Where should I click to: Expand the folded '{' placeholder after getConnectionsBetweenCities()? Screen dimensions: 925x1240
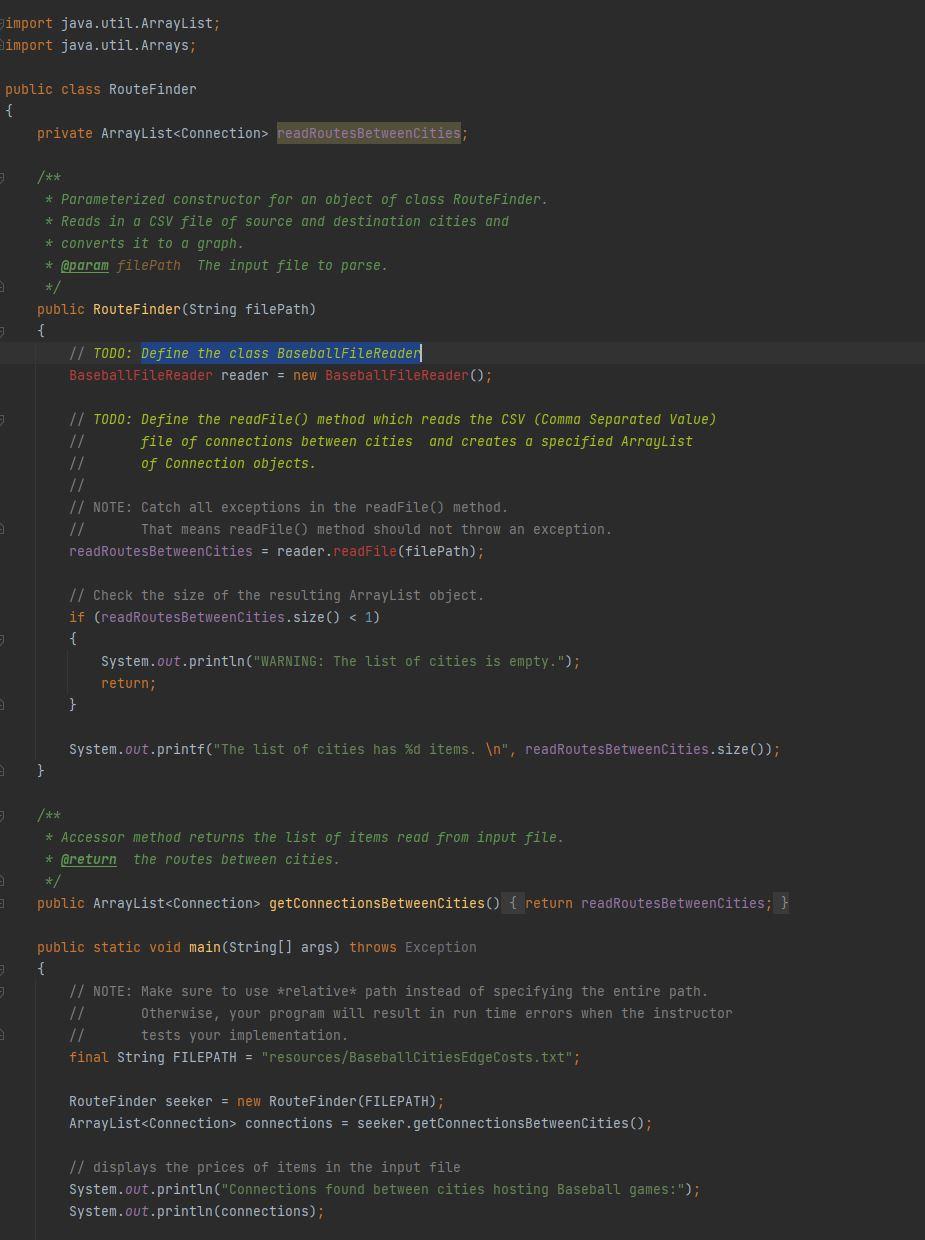(511, 903)
